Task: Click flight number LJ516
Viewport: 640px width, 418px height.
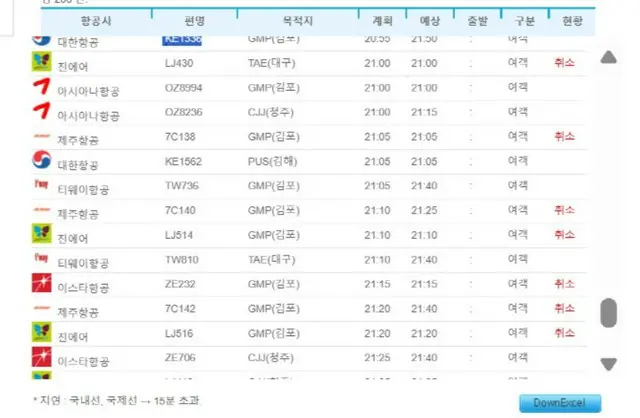Action: click(x=179, y=334)
